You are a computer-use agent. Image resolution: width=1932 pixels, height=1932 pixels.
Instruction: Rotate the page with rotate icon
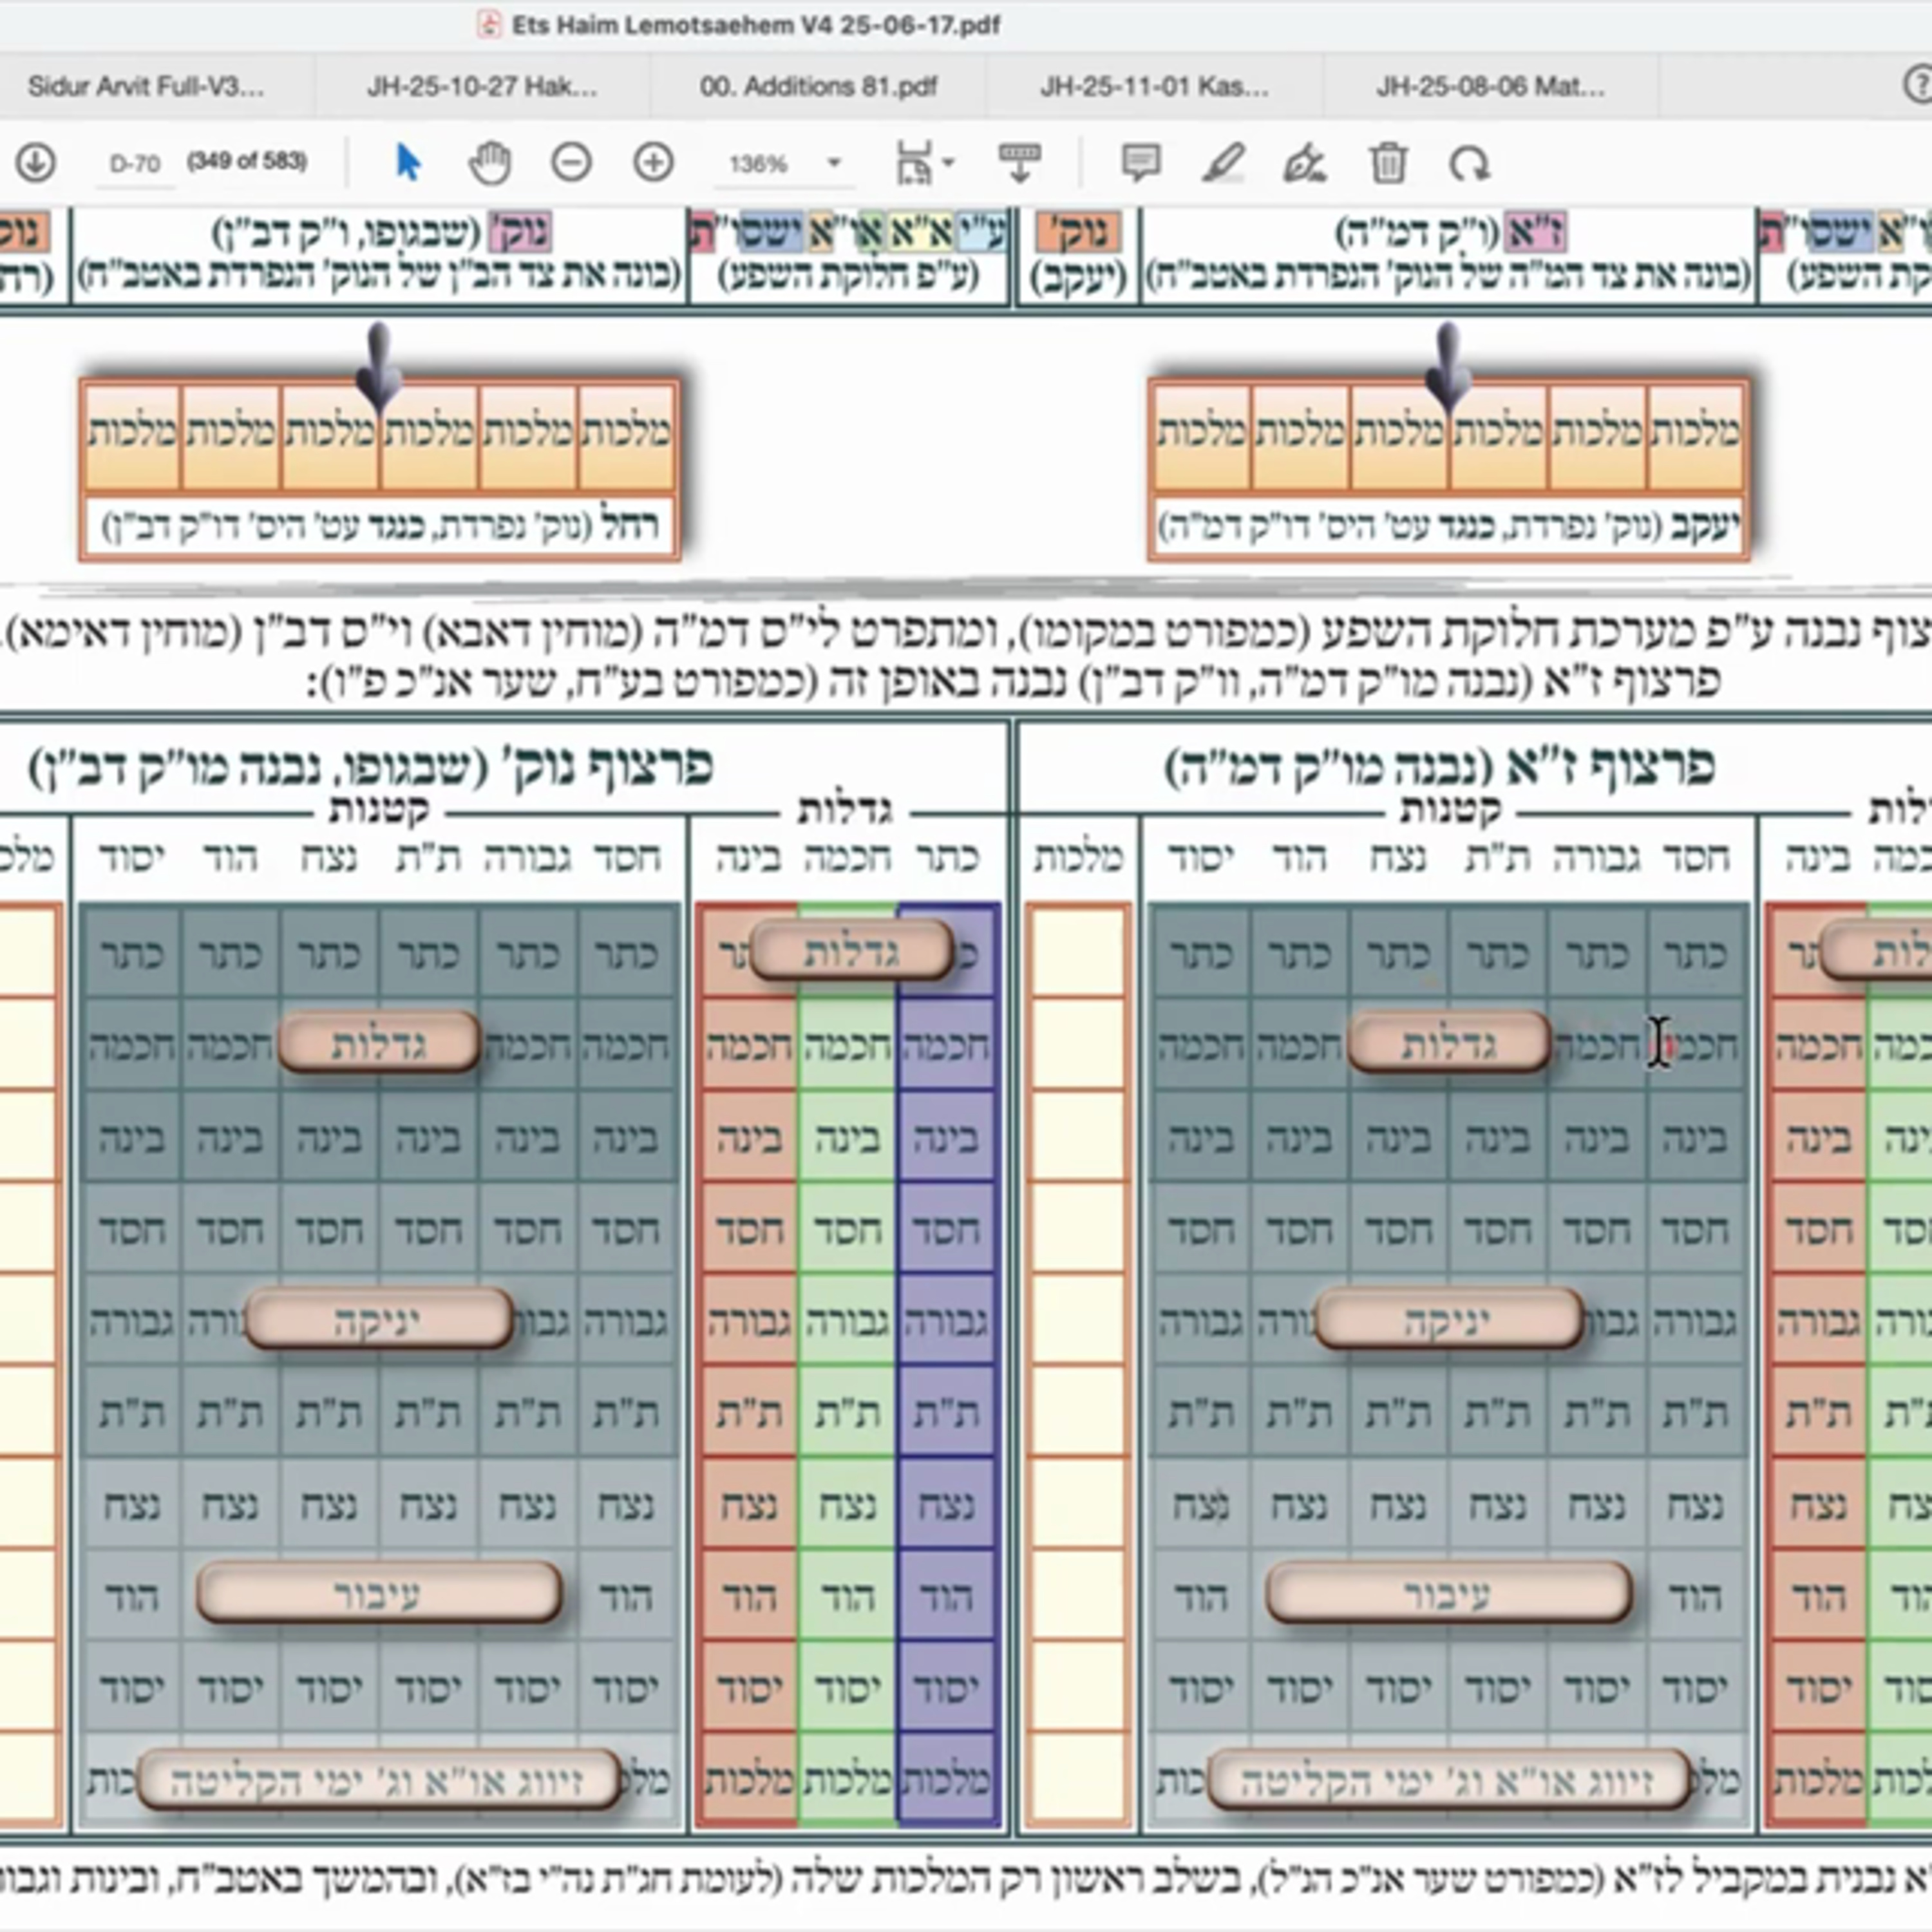click(1469, 162)
